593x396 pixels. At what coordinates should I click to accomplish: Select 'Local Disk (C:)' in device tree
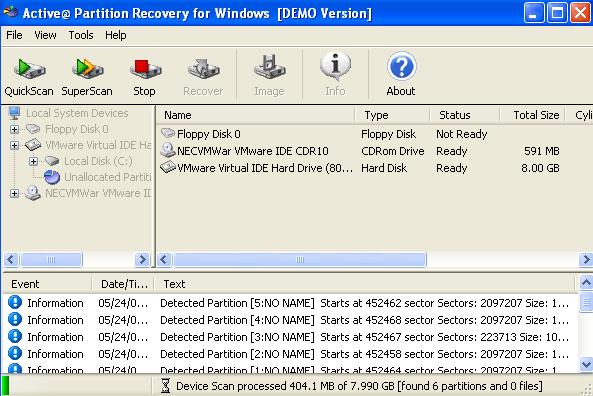(98, 161)
